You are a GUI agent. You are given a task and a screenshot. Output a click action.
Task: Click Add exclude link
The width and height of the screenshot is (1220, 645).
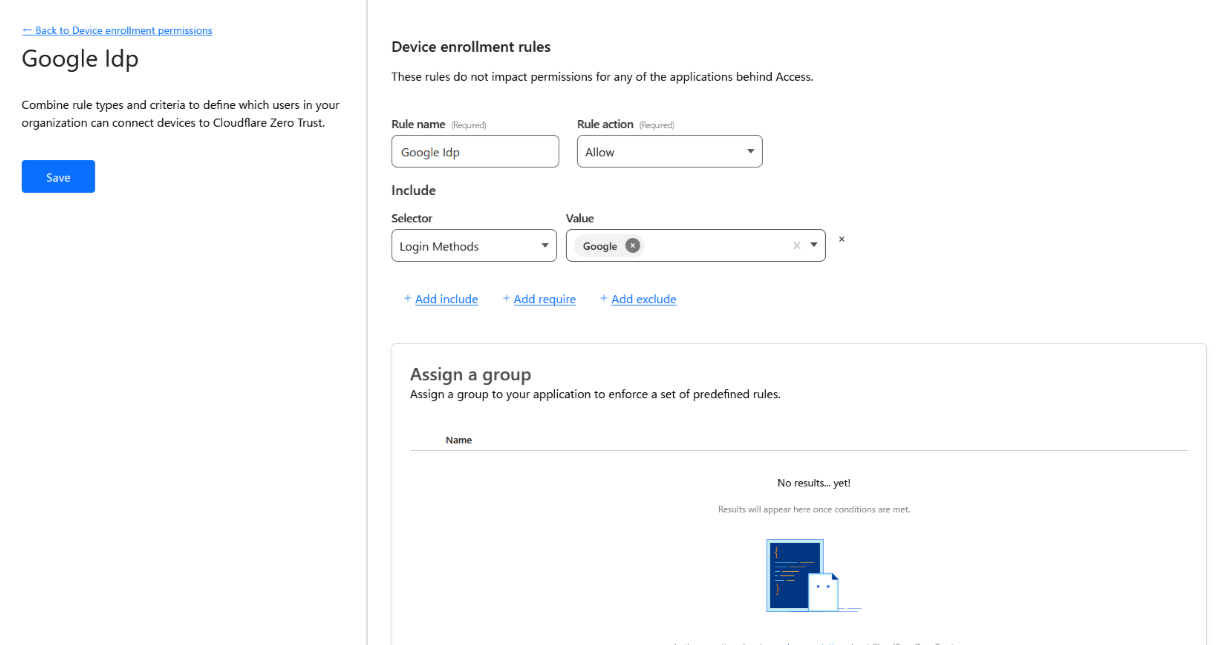coord(643,299)
